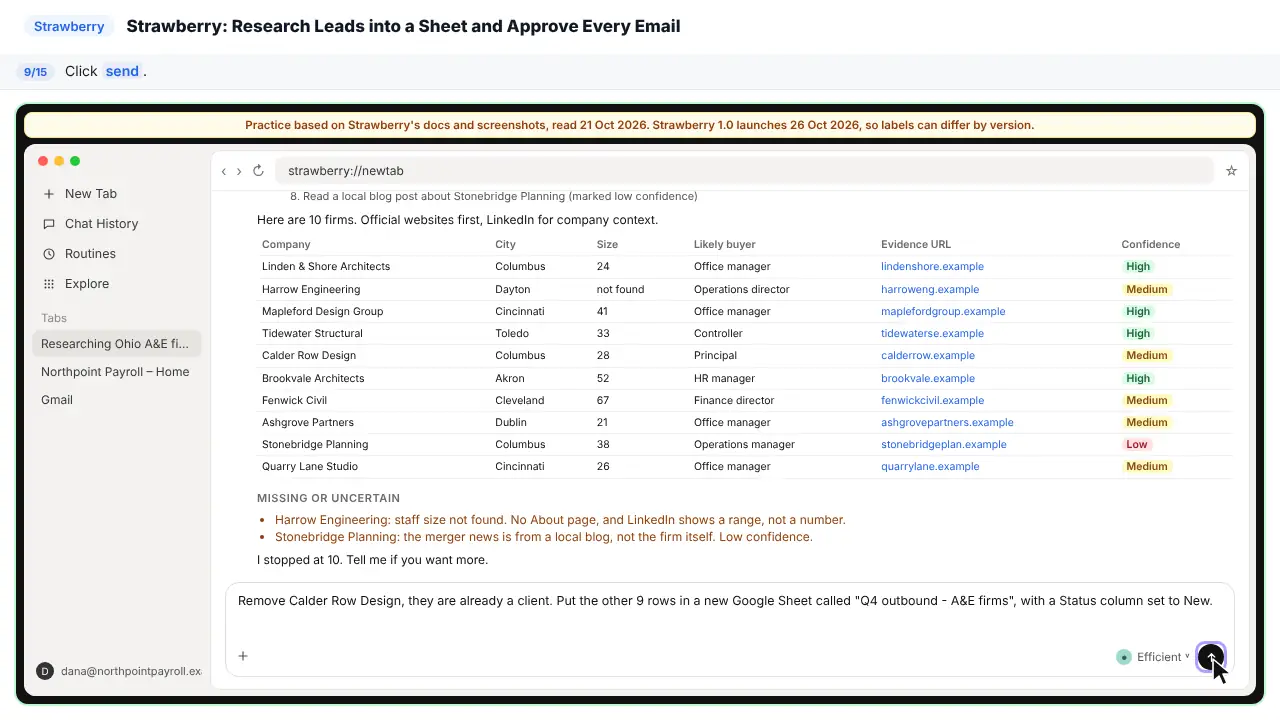1280x720 pixels.
Task: Open Routines in the sidebar
Action: click(117, 254)
